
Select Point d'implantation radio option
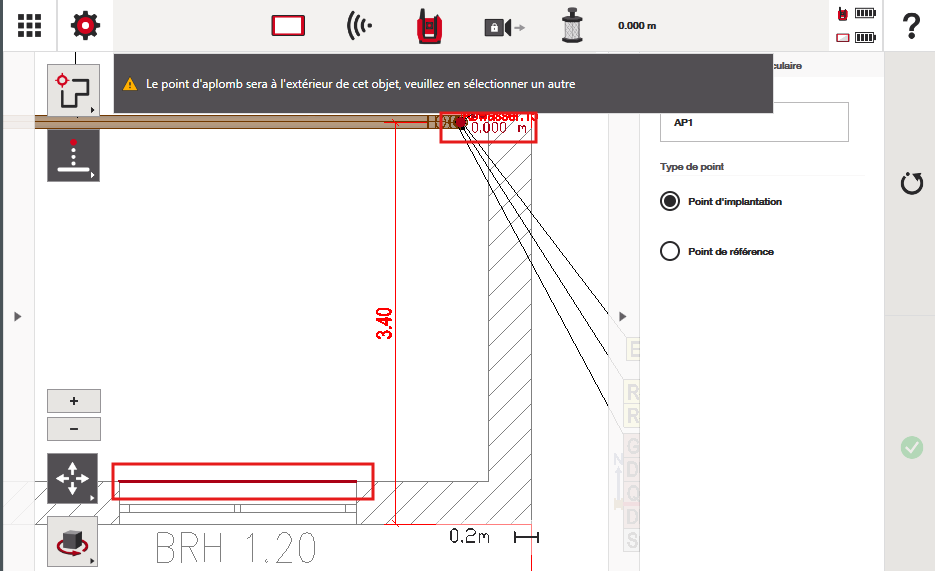670,202
